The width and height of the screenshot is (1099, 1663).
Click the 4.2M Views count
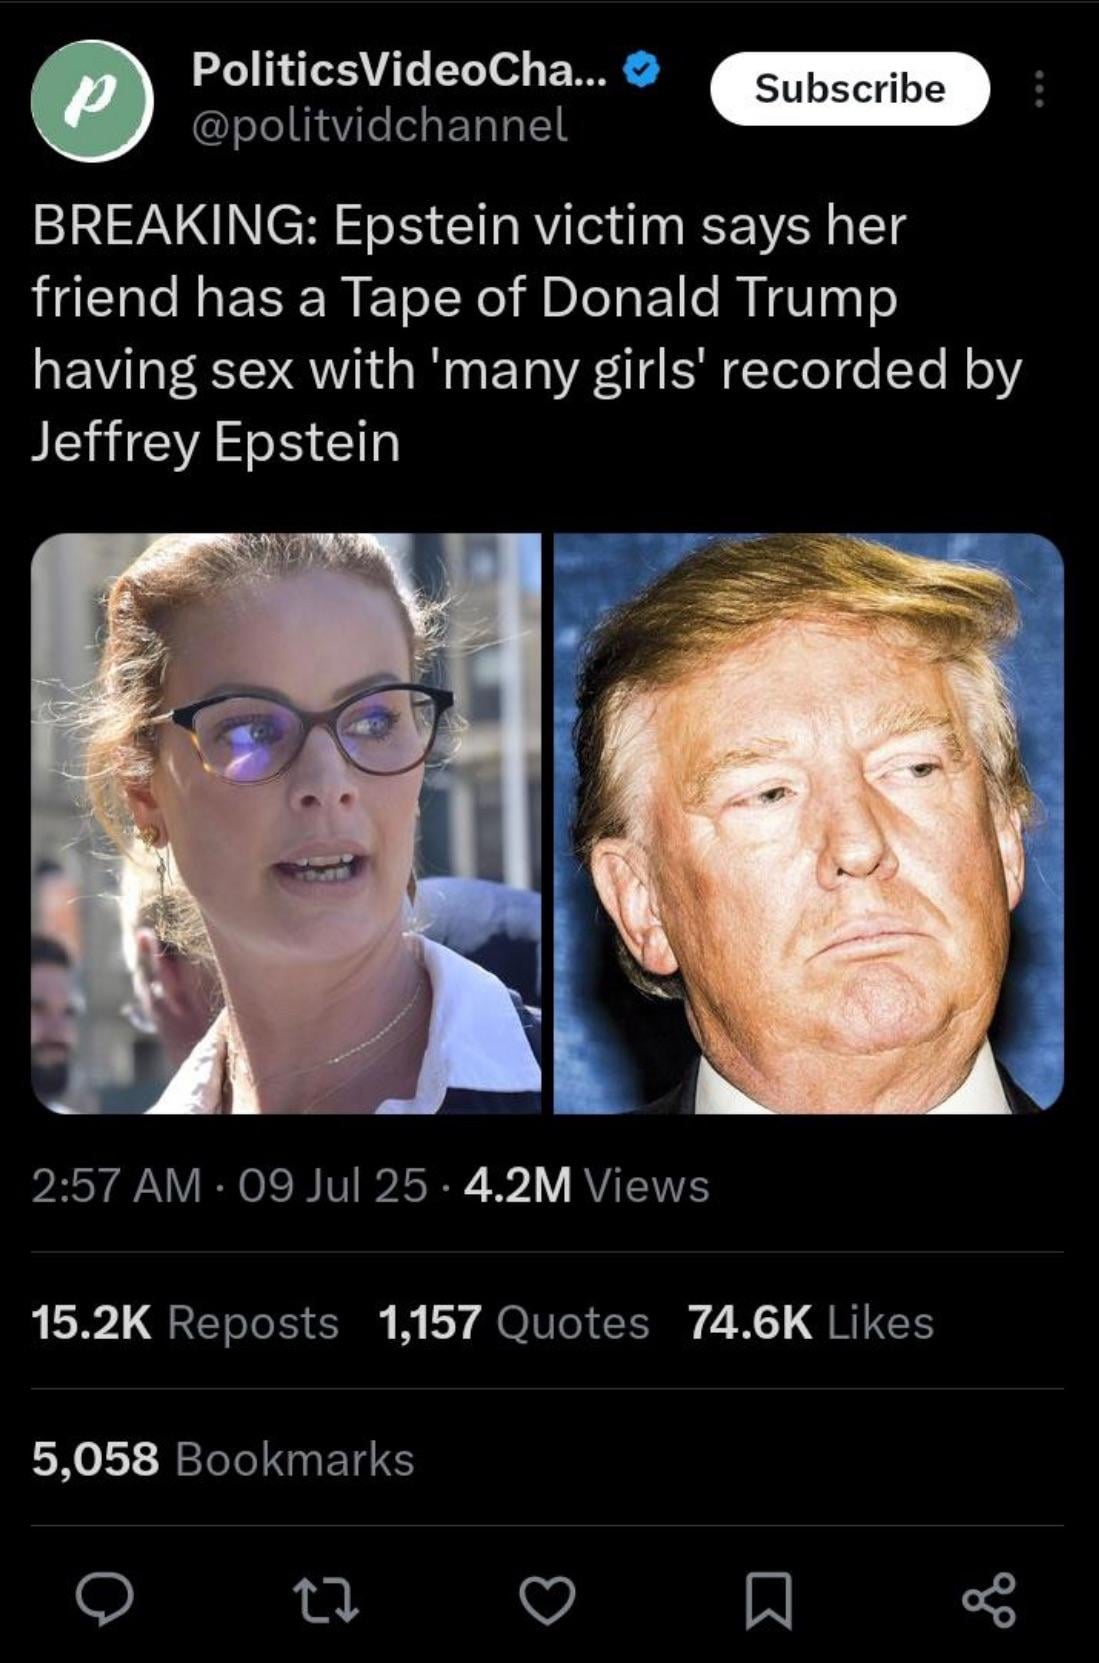587,1186
